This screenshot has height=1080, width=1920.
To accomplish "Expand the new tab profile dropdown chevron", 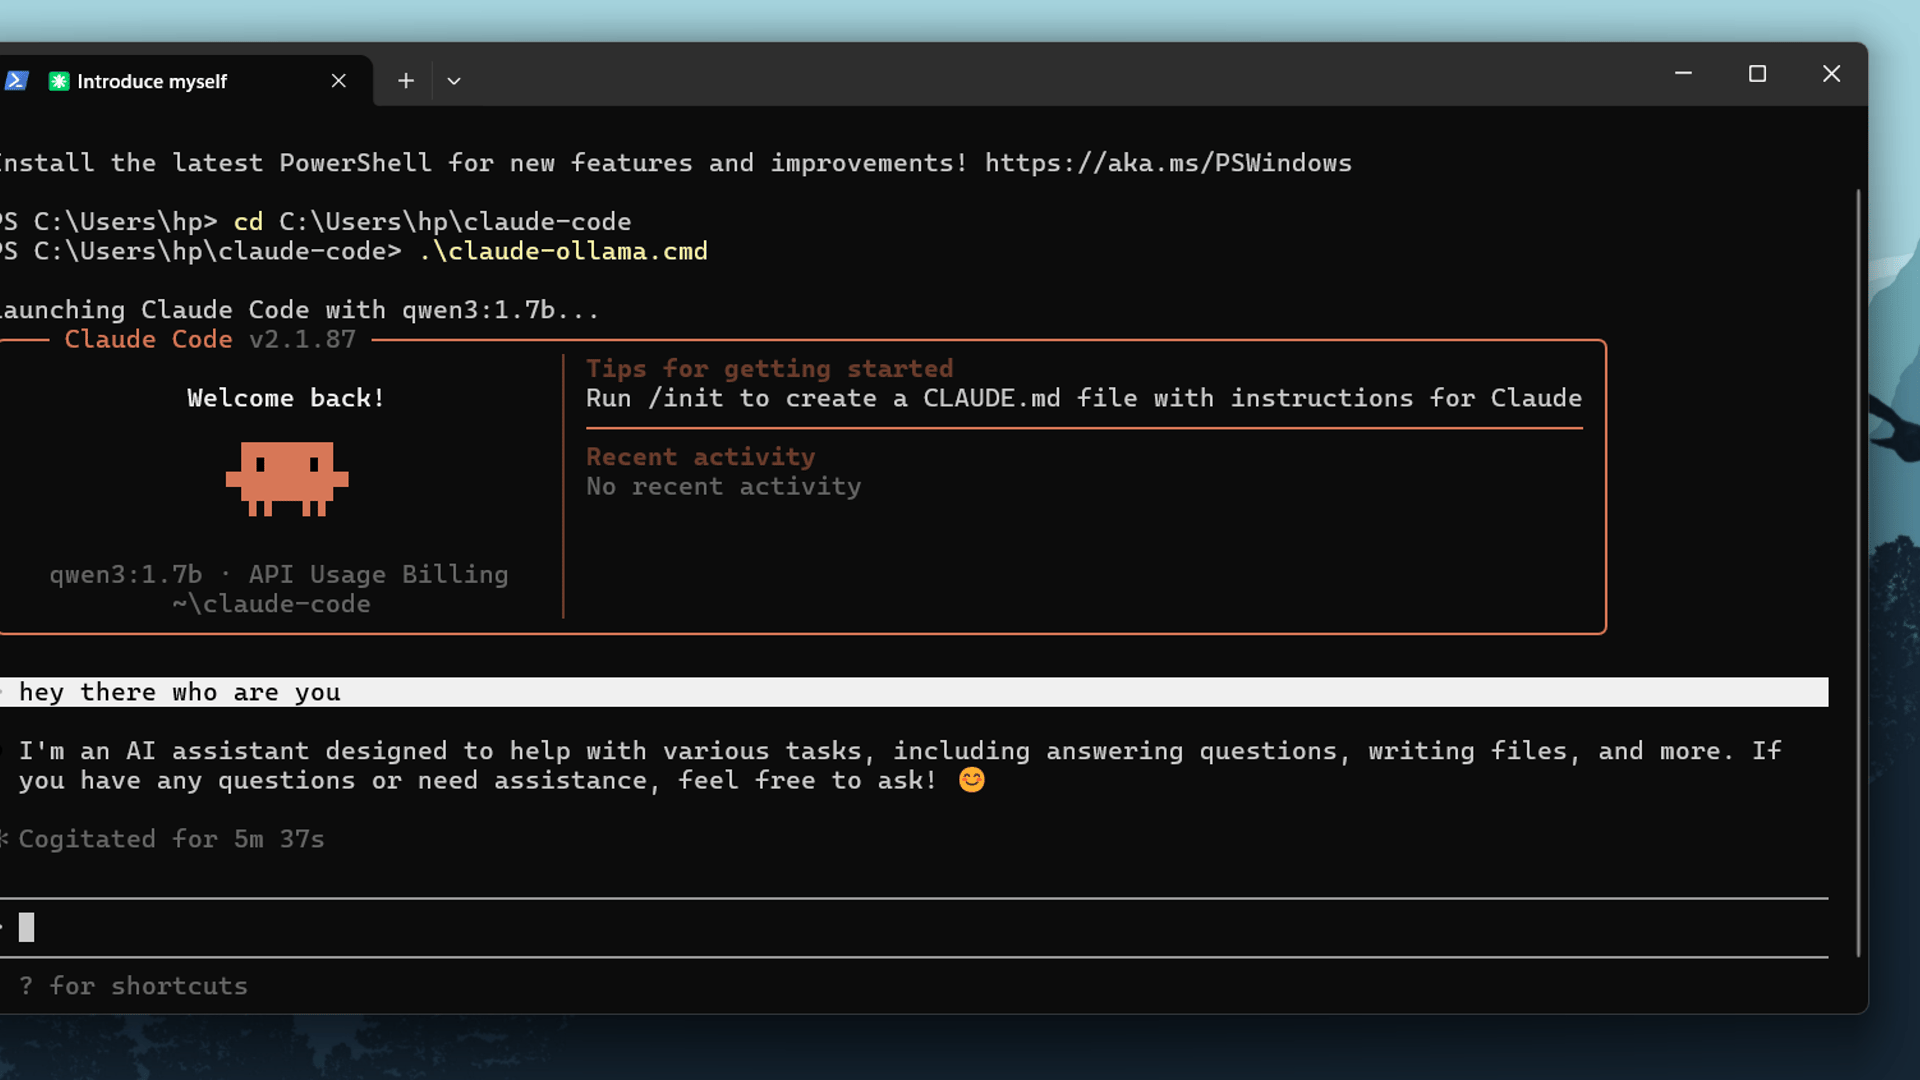I will [454, 81].
